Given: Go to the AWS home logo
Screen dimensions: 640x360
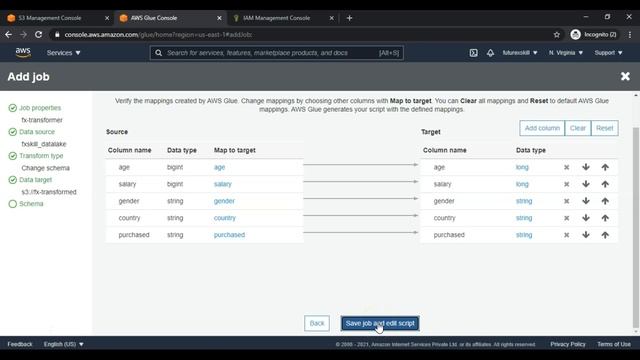Looking at the screenshot, I should coord(23,53).
